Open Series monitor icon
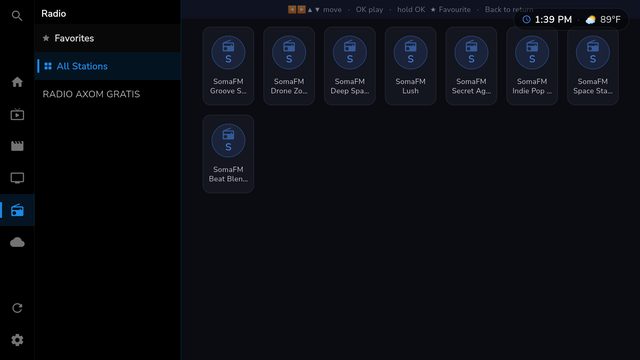This screenshot has height=360, width=640. (x=17, y=178)
